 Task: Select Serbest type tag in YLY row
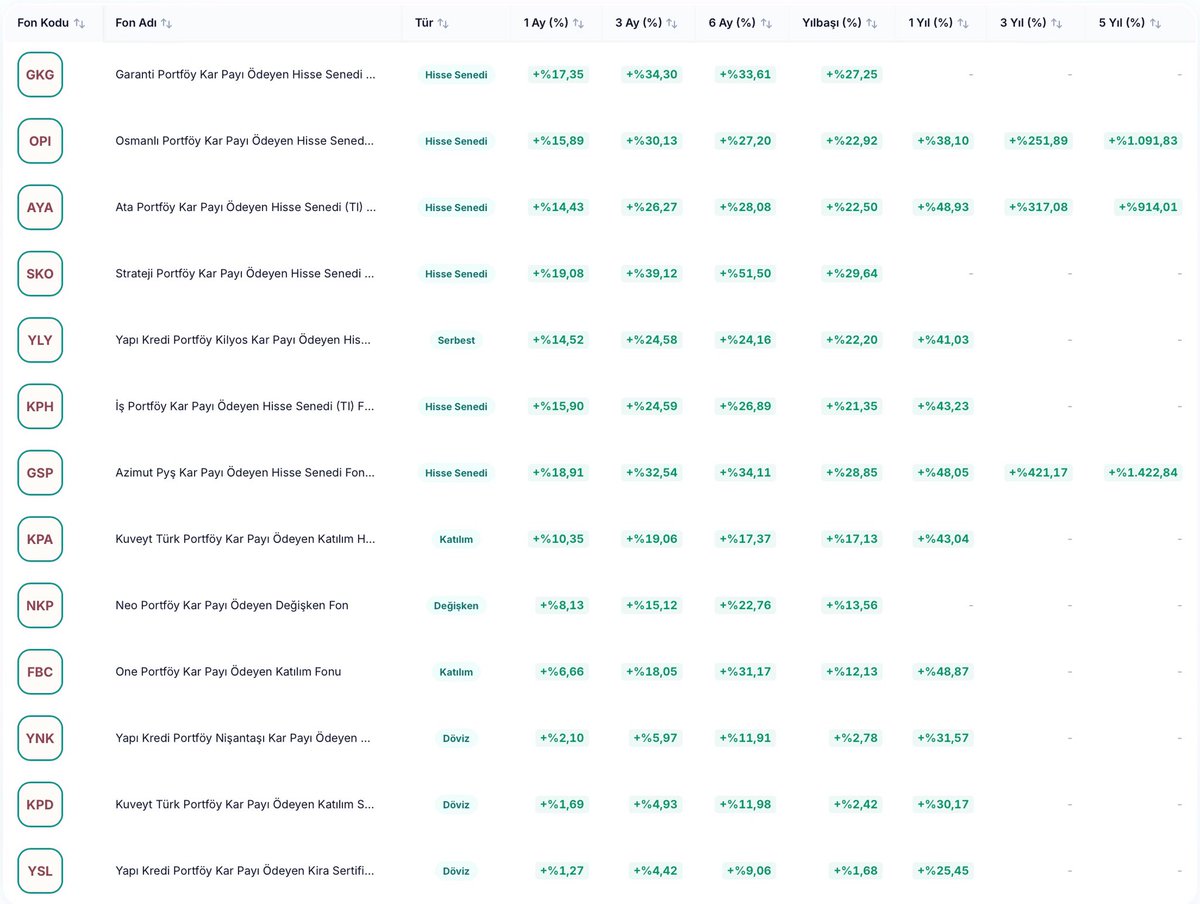(x=456, y=340)
